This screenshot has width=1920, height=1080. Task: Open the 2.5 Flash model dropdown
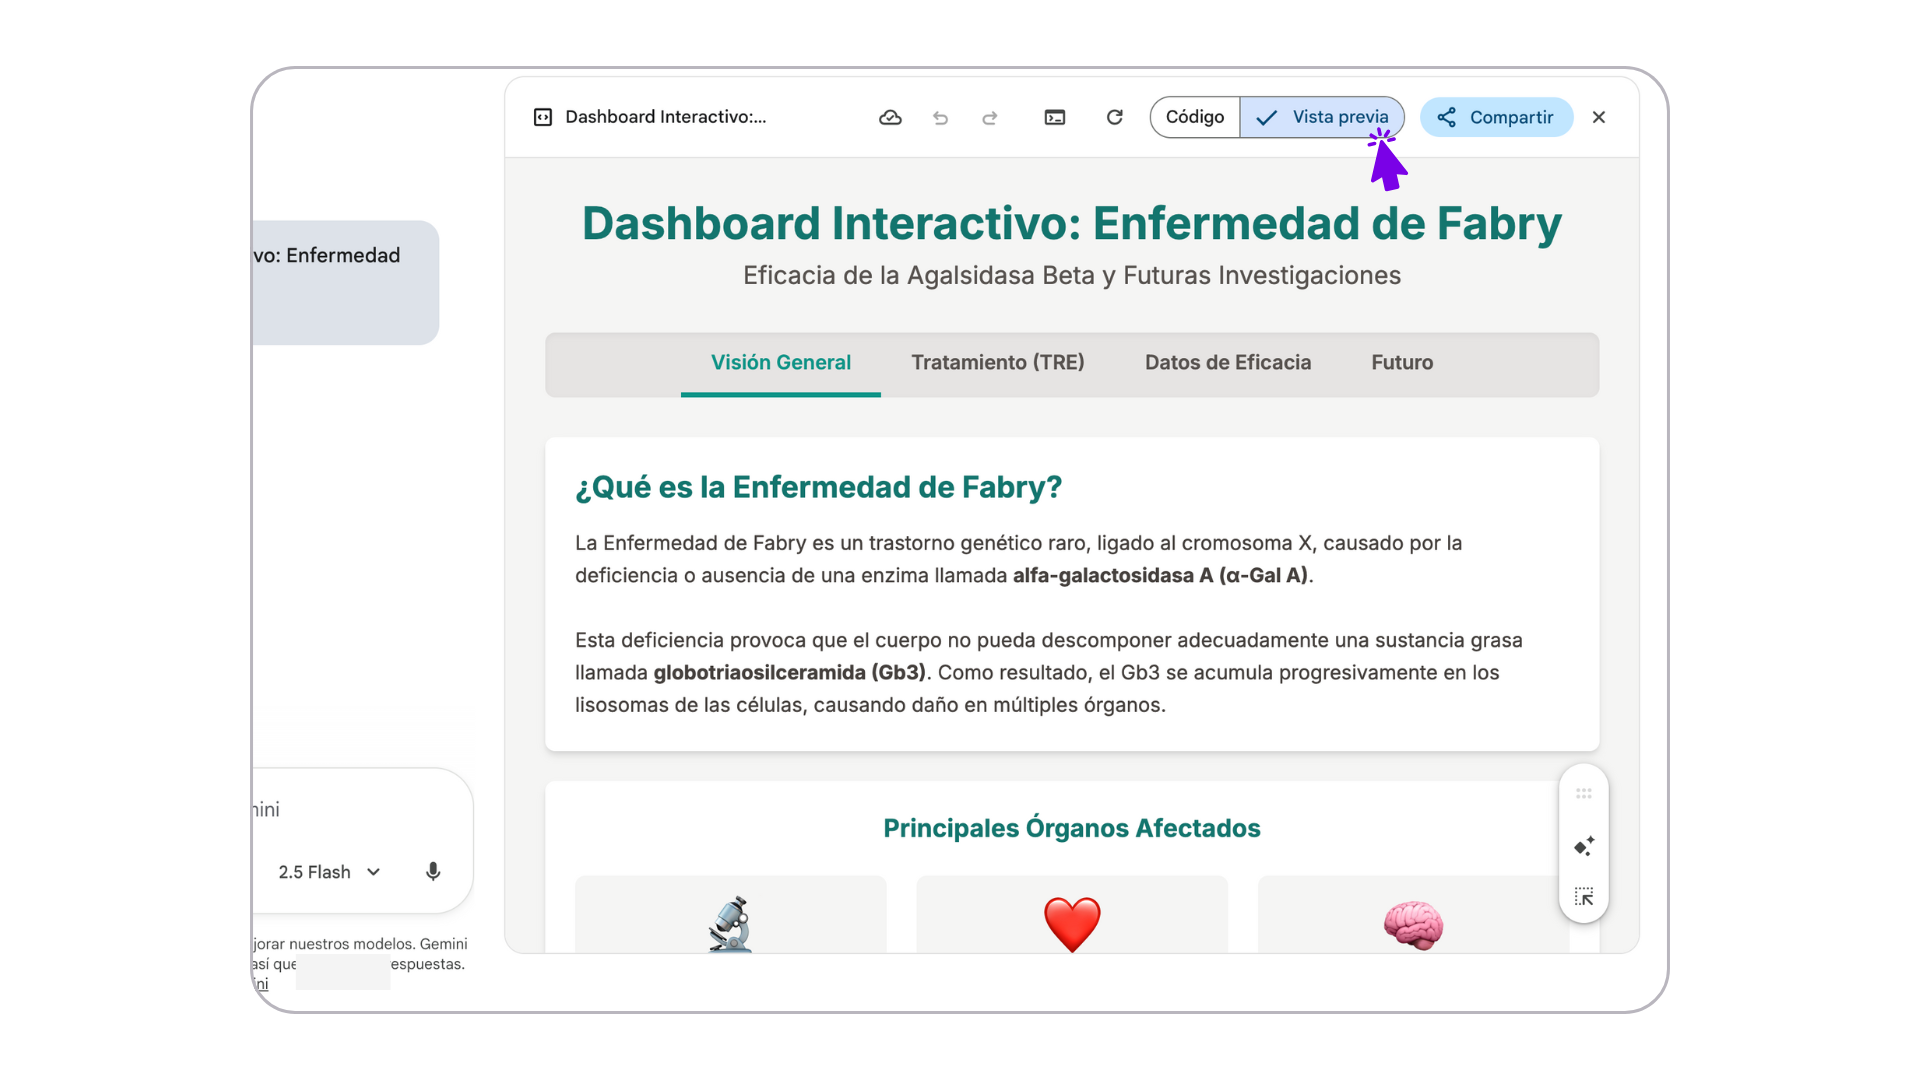tap(329, 872)
